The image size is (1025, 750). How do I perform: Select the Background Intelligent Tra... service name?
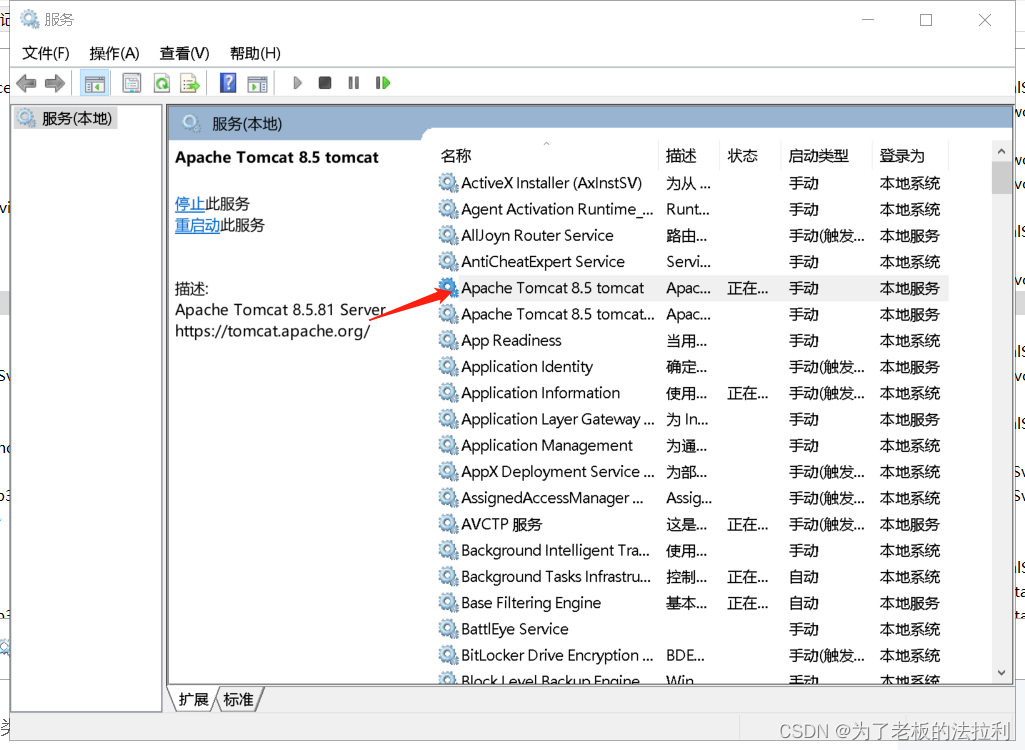[x=556, y=550]
